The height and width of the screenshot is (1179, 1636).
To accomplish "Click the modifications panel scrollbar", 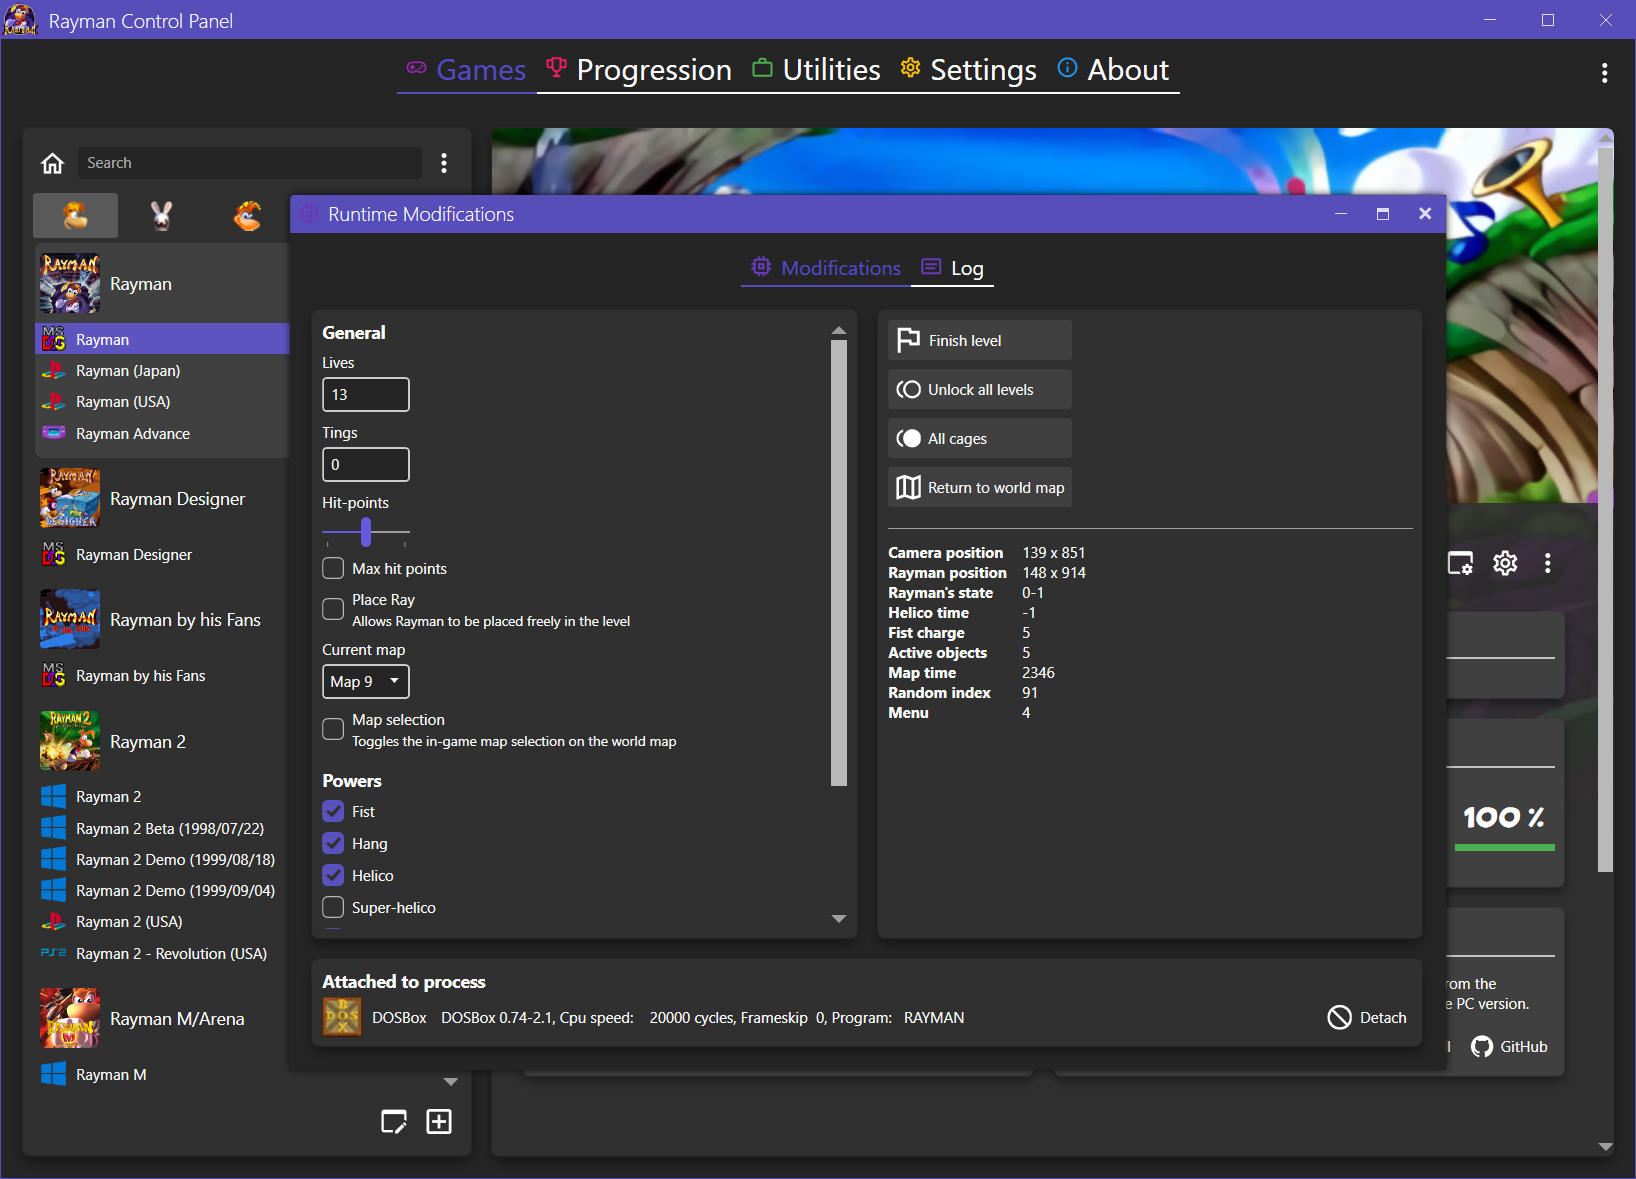I will pyautogui.click(x=839, y=563).
